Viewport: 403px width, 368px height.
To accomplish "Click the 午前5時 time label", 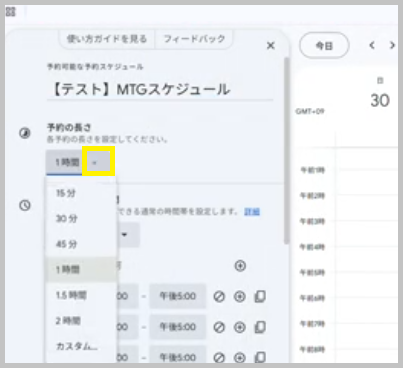I will pos(312,273).
